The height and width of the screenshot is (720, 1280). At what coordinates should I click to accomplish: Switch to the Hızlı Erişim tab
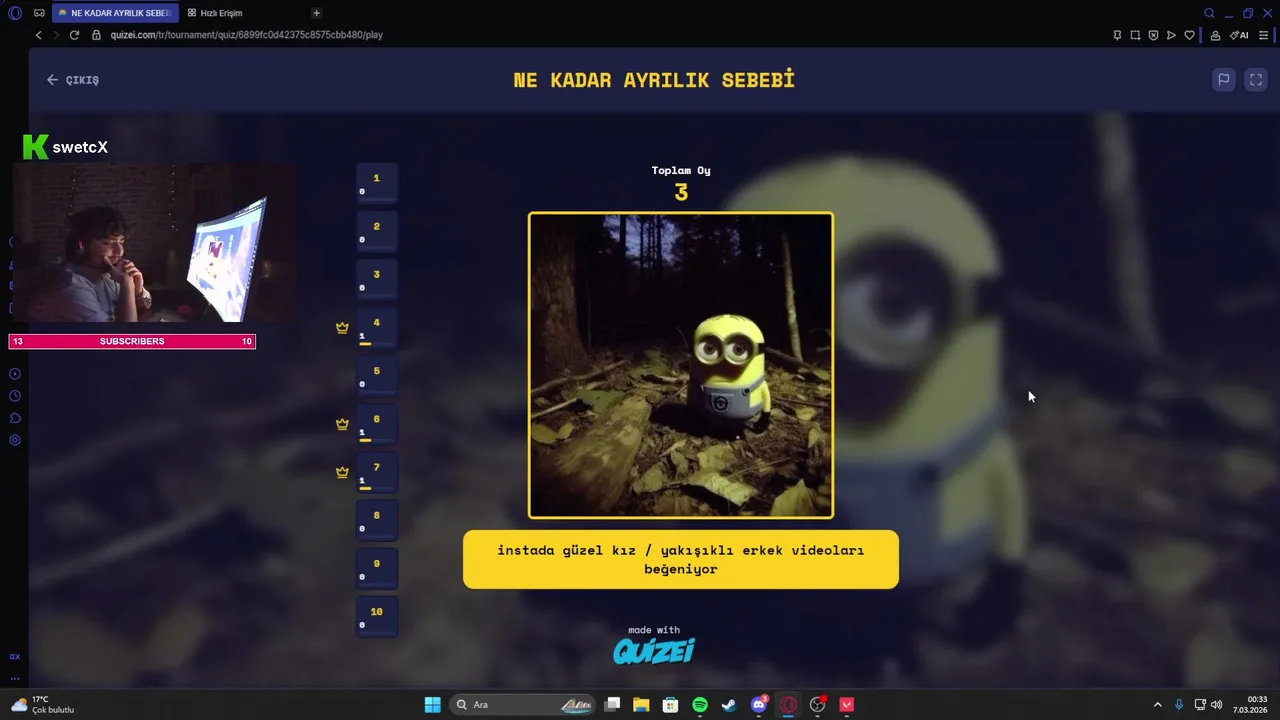click(x=215, y=13)
